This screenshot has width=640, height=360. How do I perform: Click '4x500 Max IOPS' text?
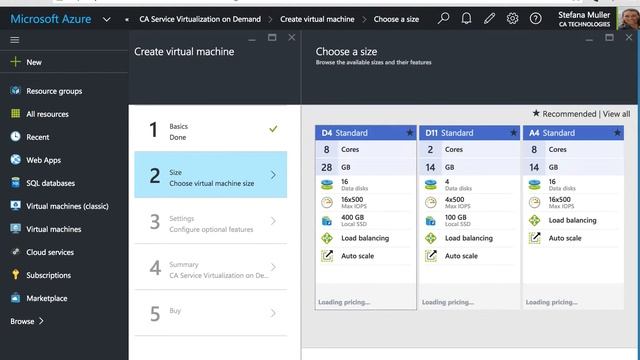(458, 202)
